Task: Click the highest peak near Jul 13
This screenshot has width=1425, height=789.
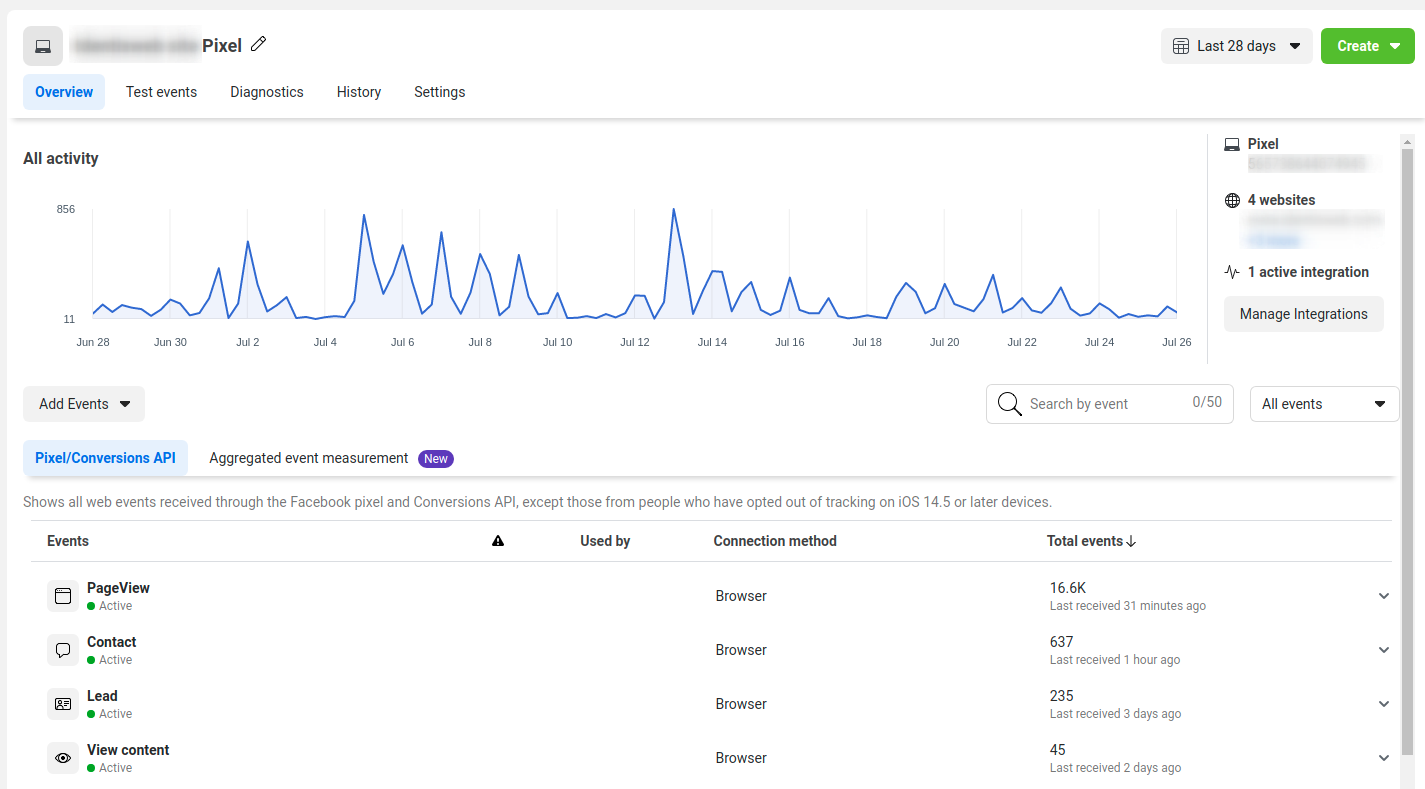Action: pos(674,210)
